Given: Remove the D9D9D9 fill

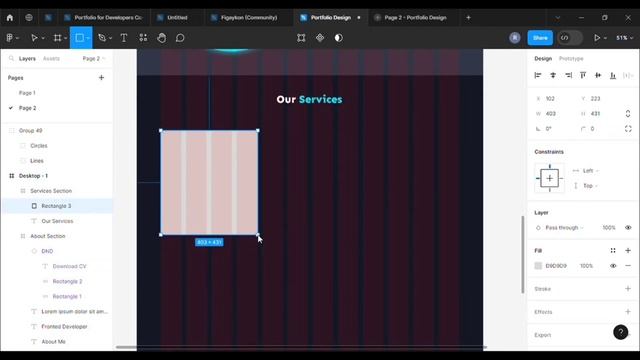Looking at the screenshot, I should pyautogui.click(x=628, y=266).
